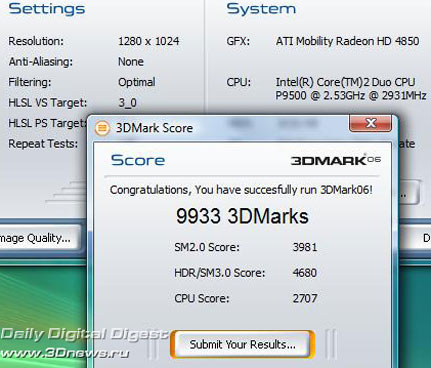
Task: Click the CPU Score value 2707
Action: [305, 298]
